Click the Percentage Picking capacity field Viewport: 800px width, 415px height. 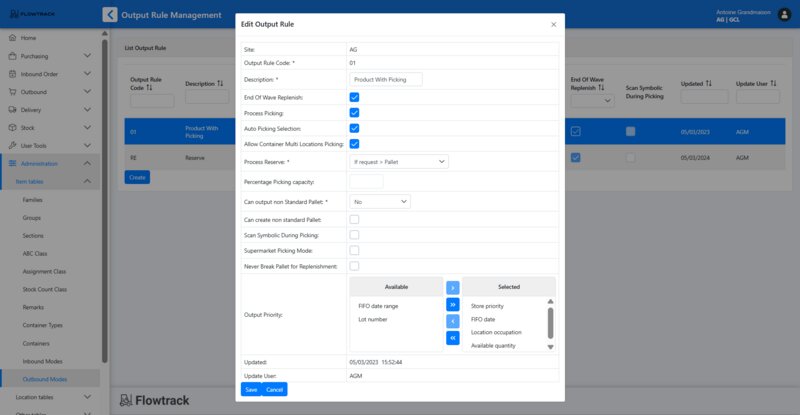[x=366, y=182]
